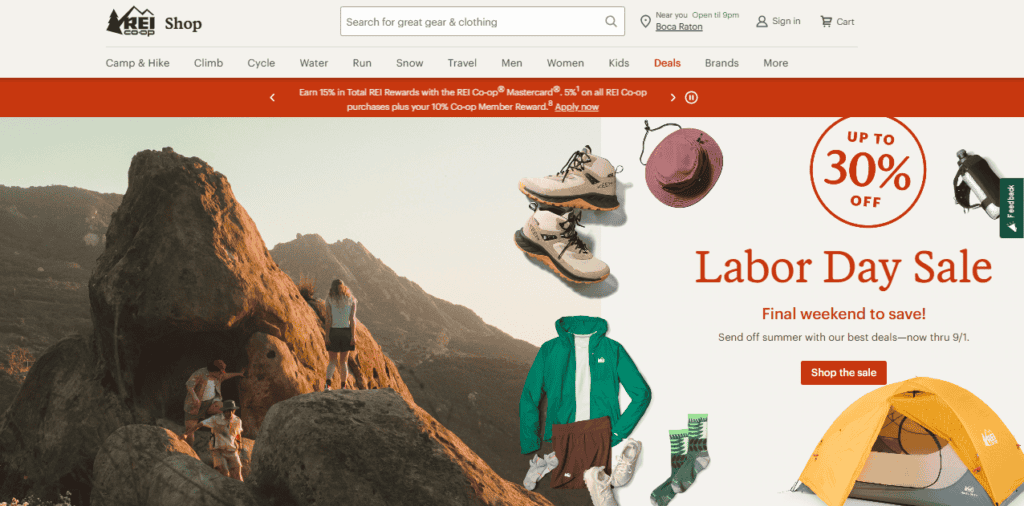Select the Cycle category menu
This screenshot has height=506, width=1024.
click(x=261, y=63)
